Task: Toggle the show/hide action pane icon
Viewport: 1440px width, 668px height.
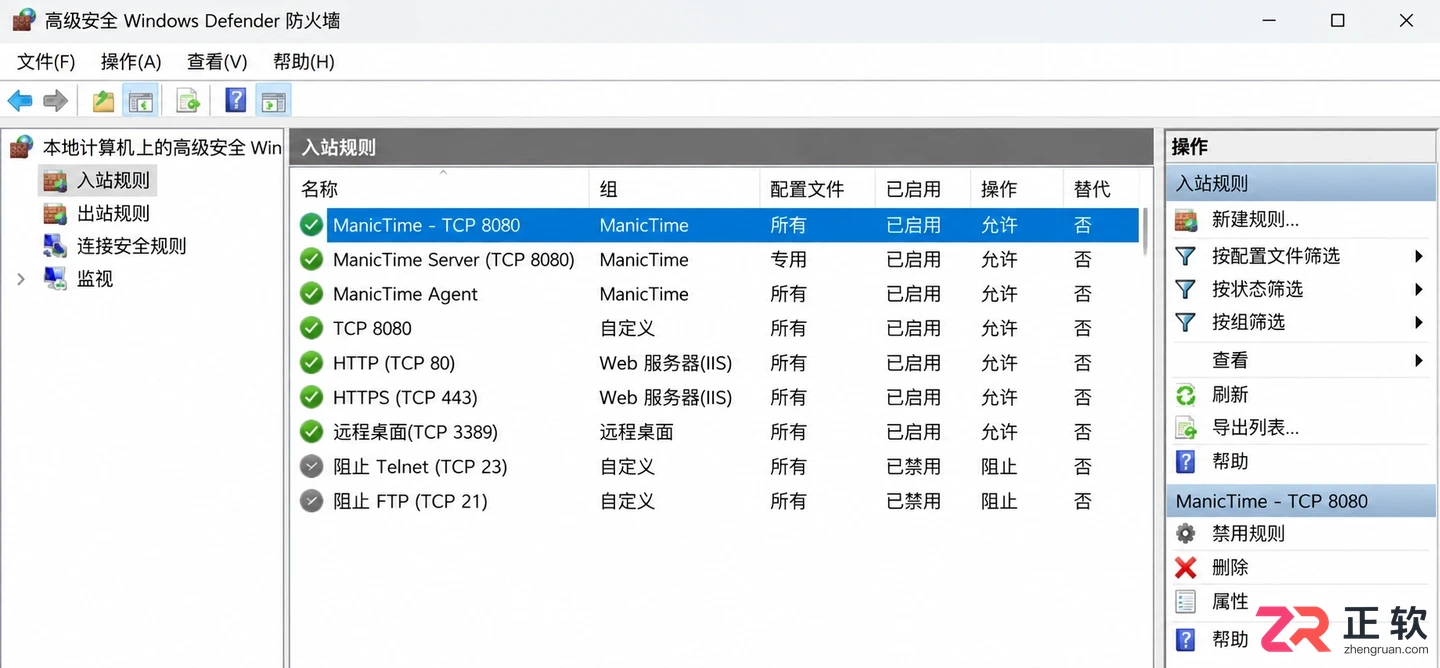Action: 273,100
